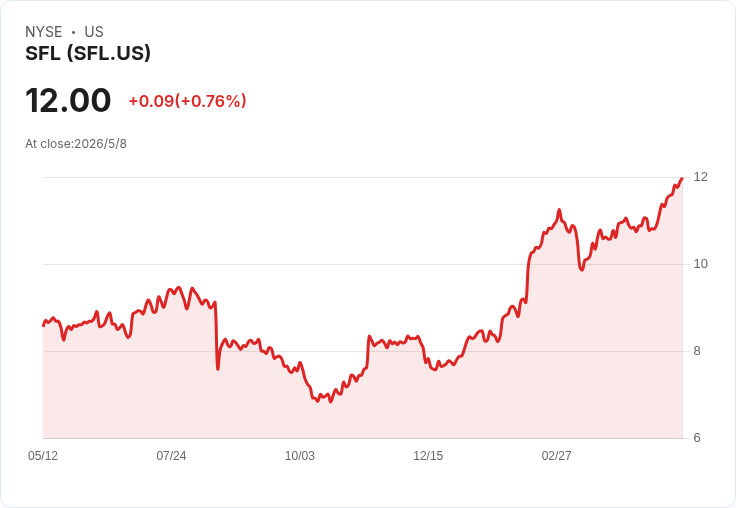Click the sharp price drop after 07/24
The height and width of the screenshot is (508, 736).
click(x=216, y=336)
